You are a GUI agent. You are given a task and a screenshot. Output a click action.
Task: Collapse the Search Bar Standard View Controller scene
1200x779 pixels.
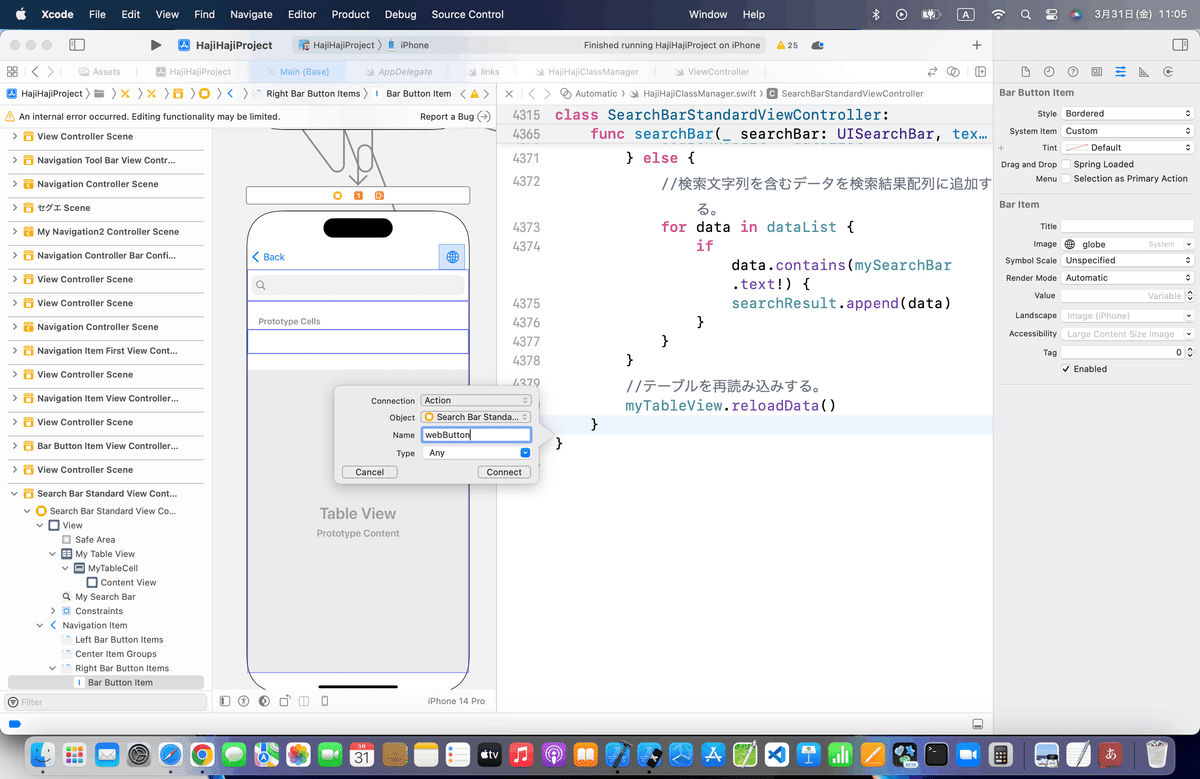(15, 493)
